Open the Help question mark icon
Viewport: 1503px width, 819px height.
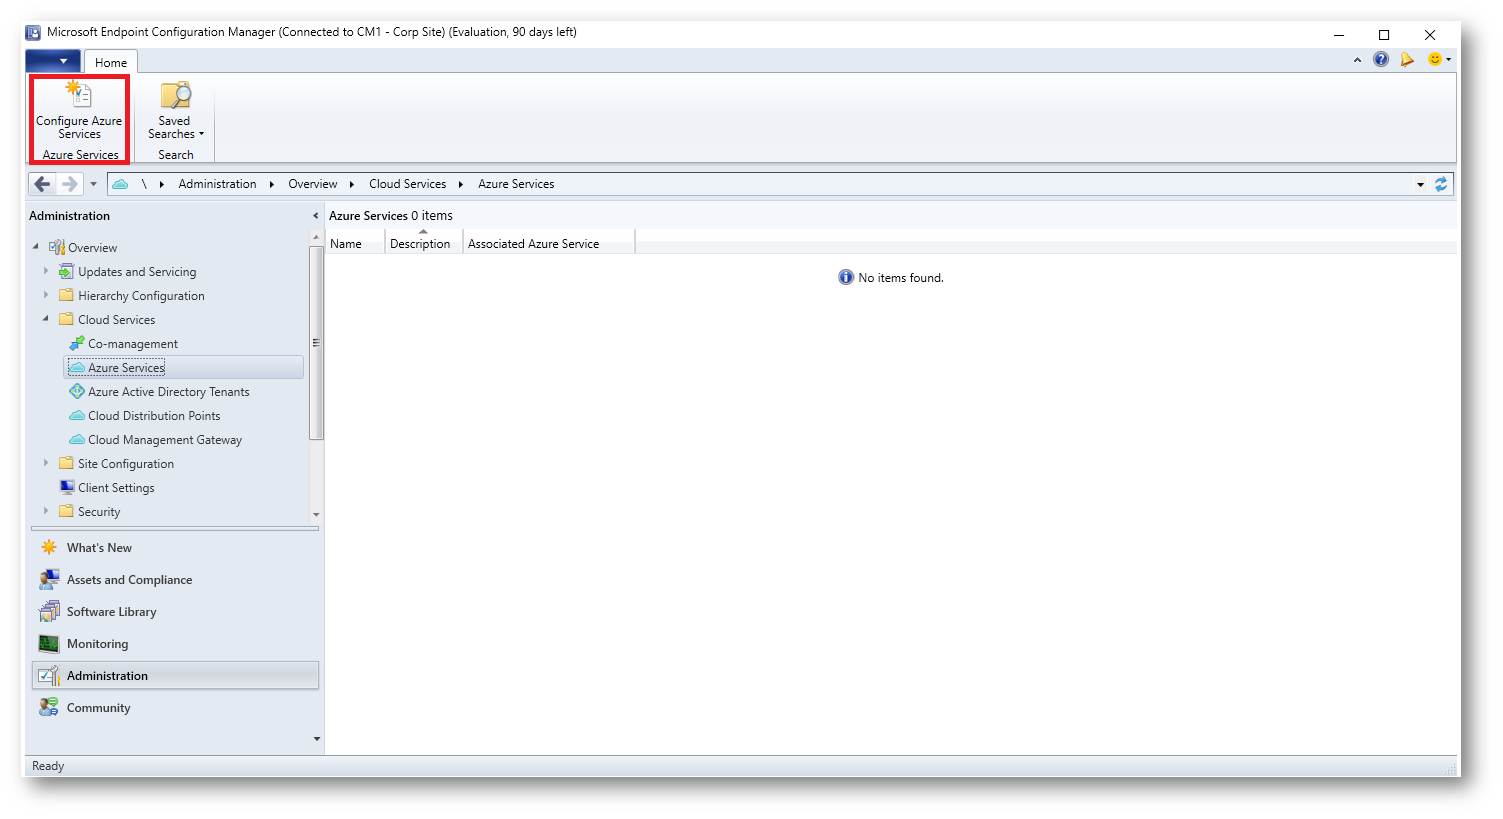point(1381,59)
